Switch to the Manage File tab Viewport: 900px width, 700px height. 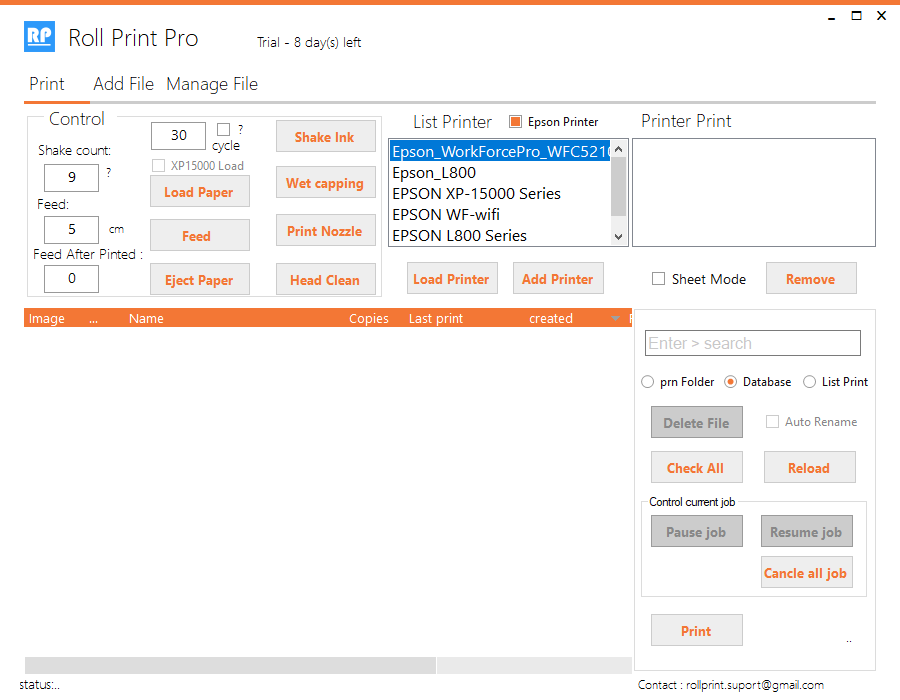pos(212,84)
